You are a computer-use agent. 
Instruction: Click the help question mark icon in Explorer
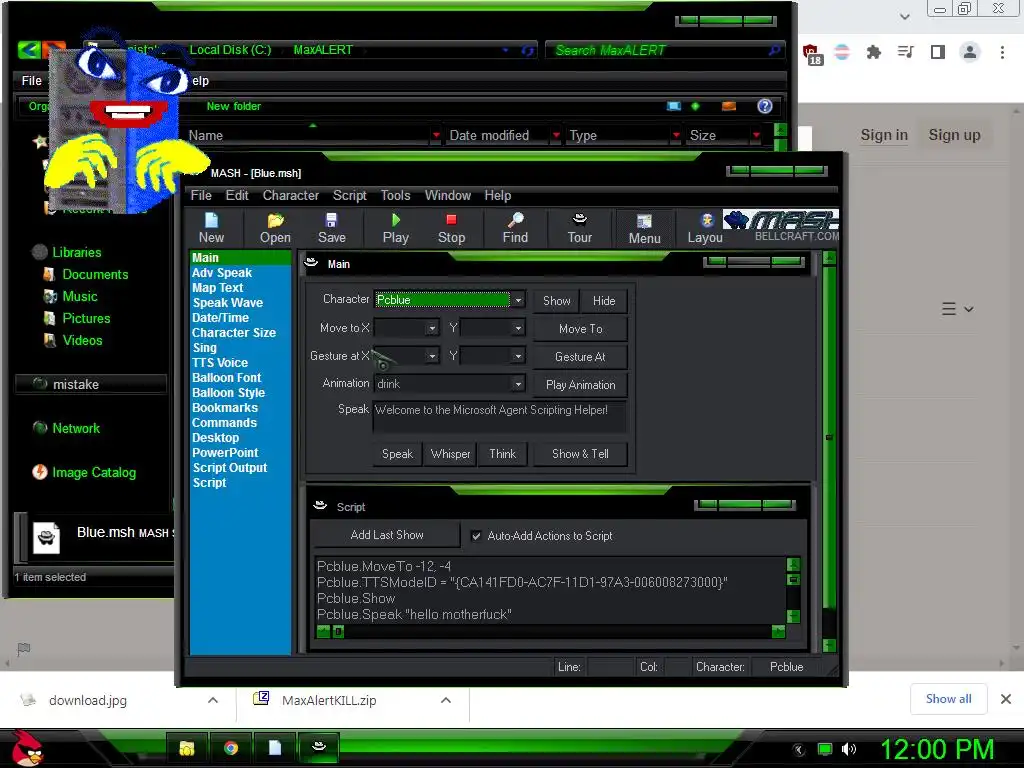click(x=765, y=106)
